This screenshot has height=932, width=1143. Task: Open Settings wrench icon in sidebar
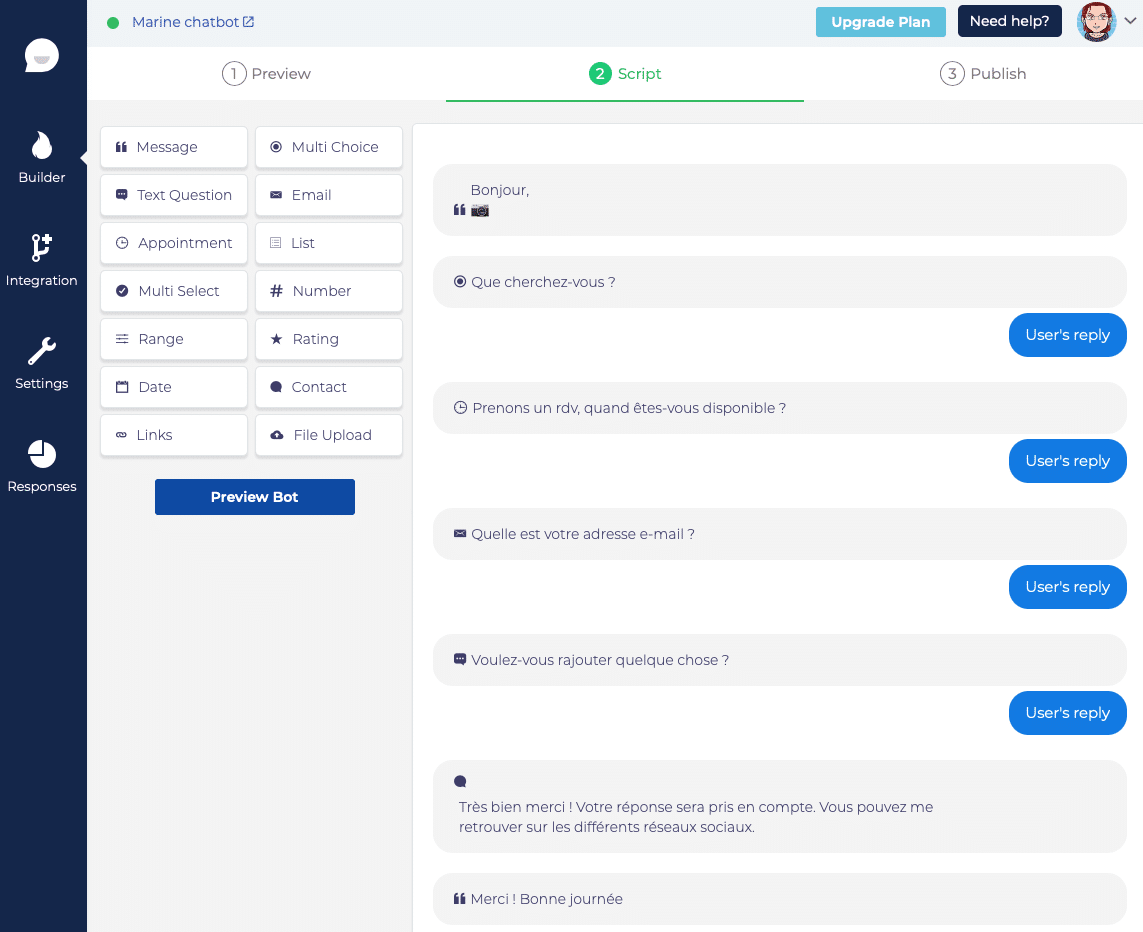tap(42, 352)
